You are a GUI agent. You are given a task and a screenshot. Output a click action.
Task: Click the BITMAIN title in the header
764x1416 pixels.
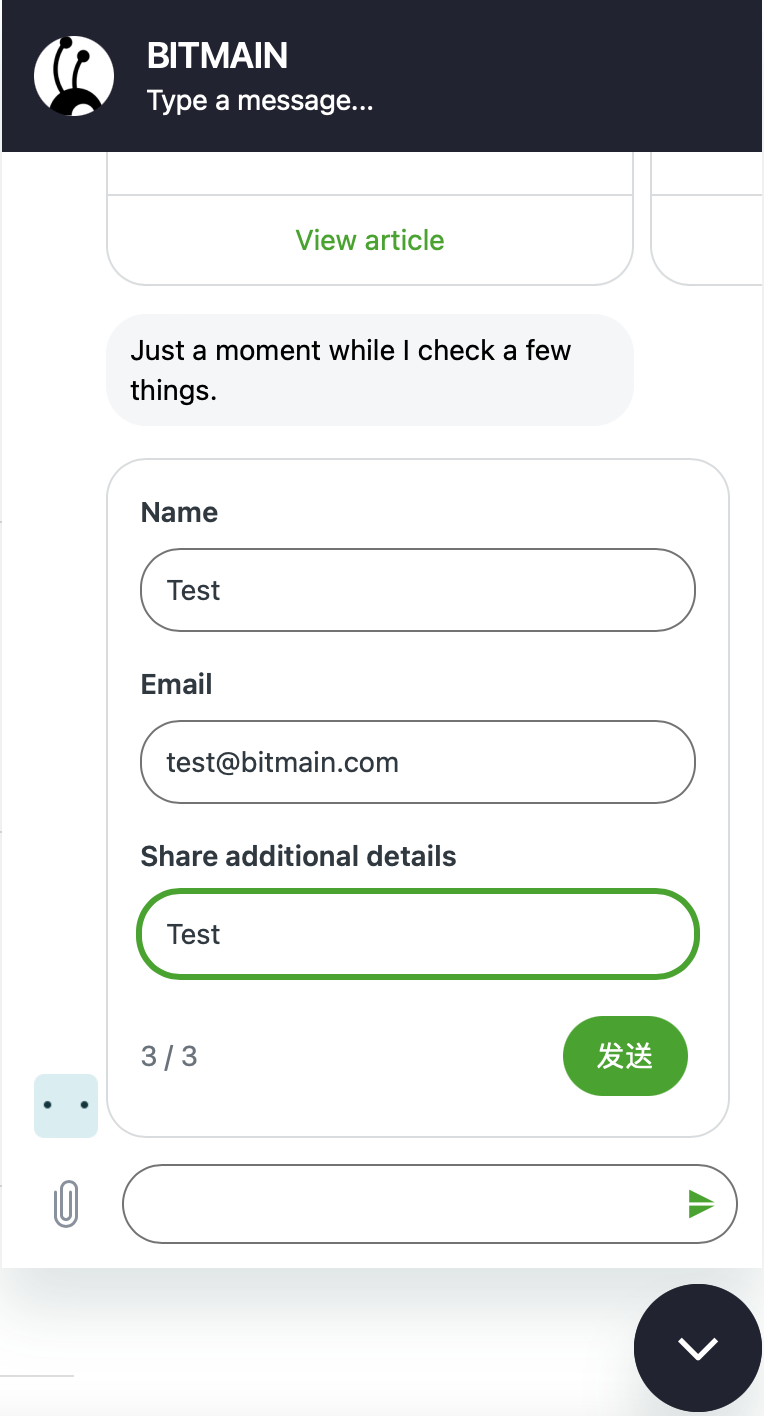[x=217, y=56]
